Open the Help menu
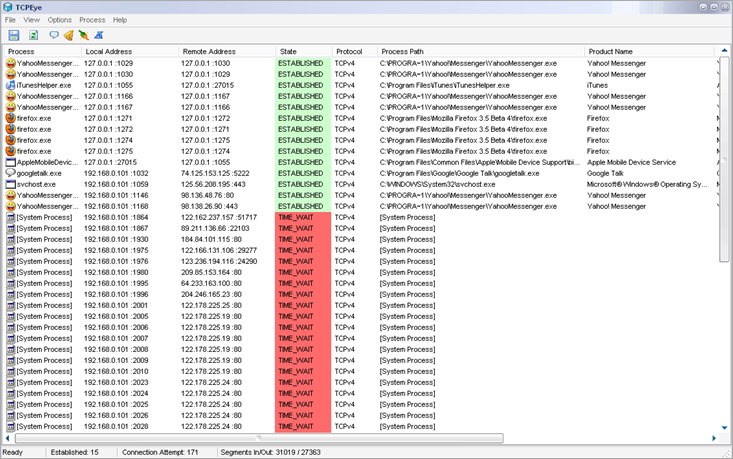Screen dimensions: 733x459 click(120, 20)
